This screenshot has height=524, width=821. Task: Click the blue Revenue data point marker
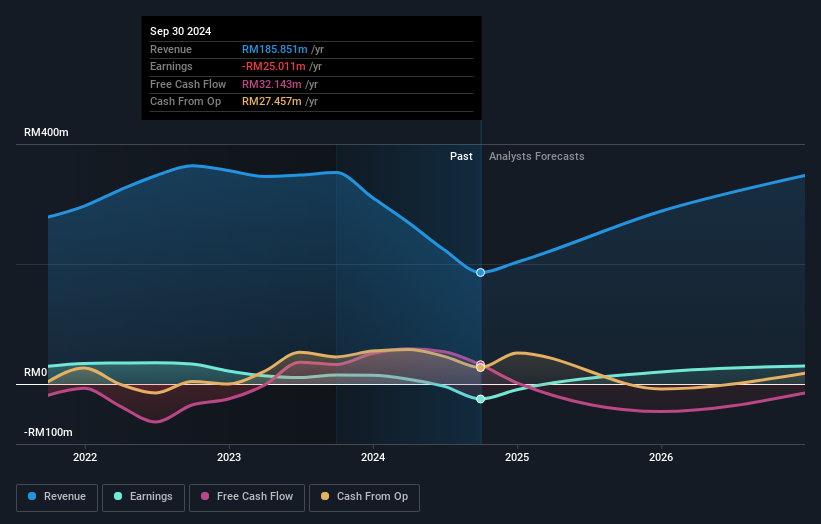481,272
